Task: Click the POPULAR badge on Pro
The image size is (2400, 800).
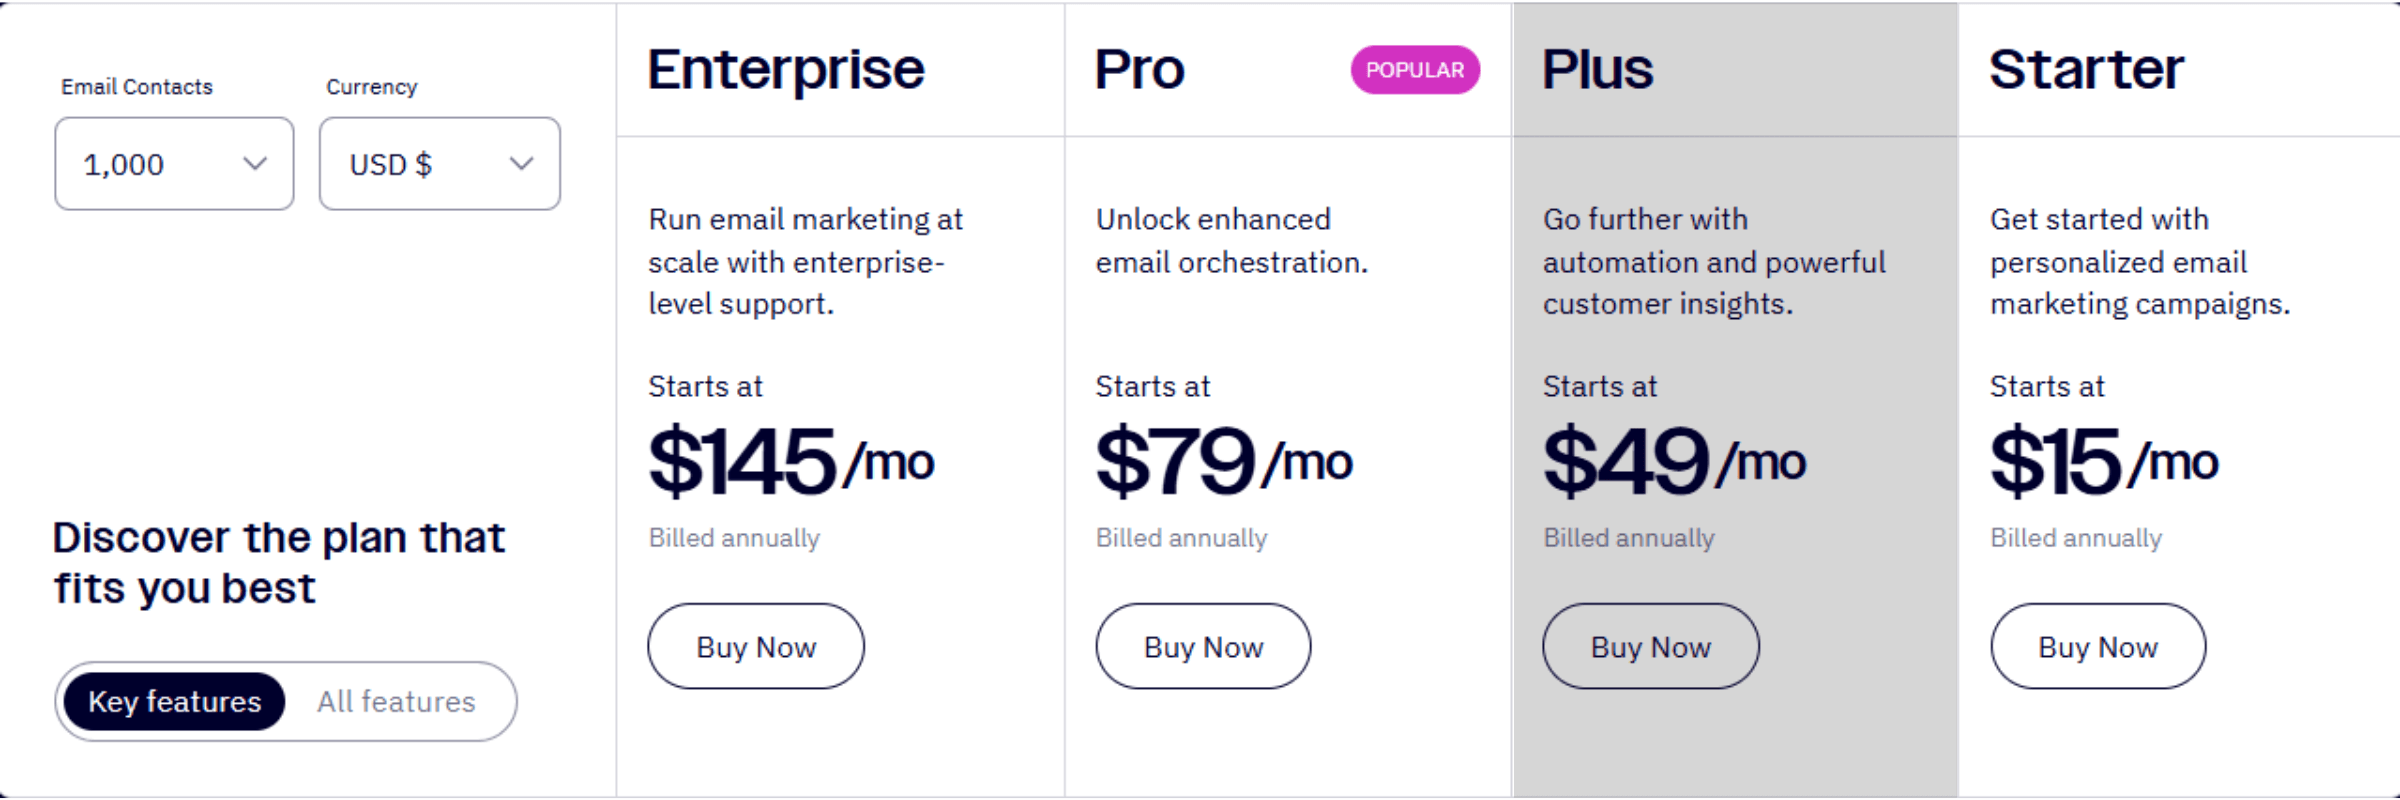Action: (x=1414, y=69)
